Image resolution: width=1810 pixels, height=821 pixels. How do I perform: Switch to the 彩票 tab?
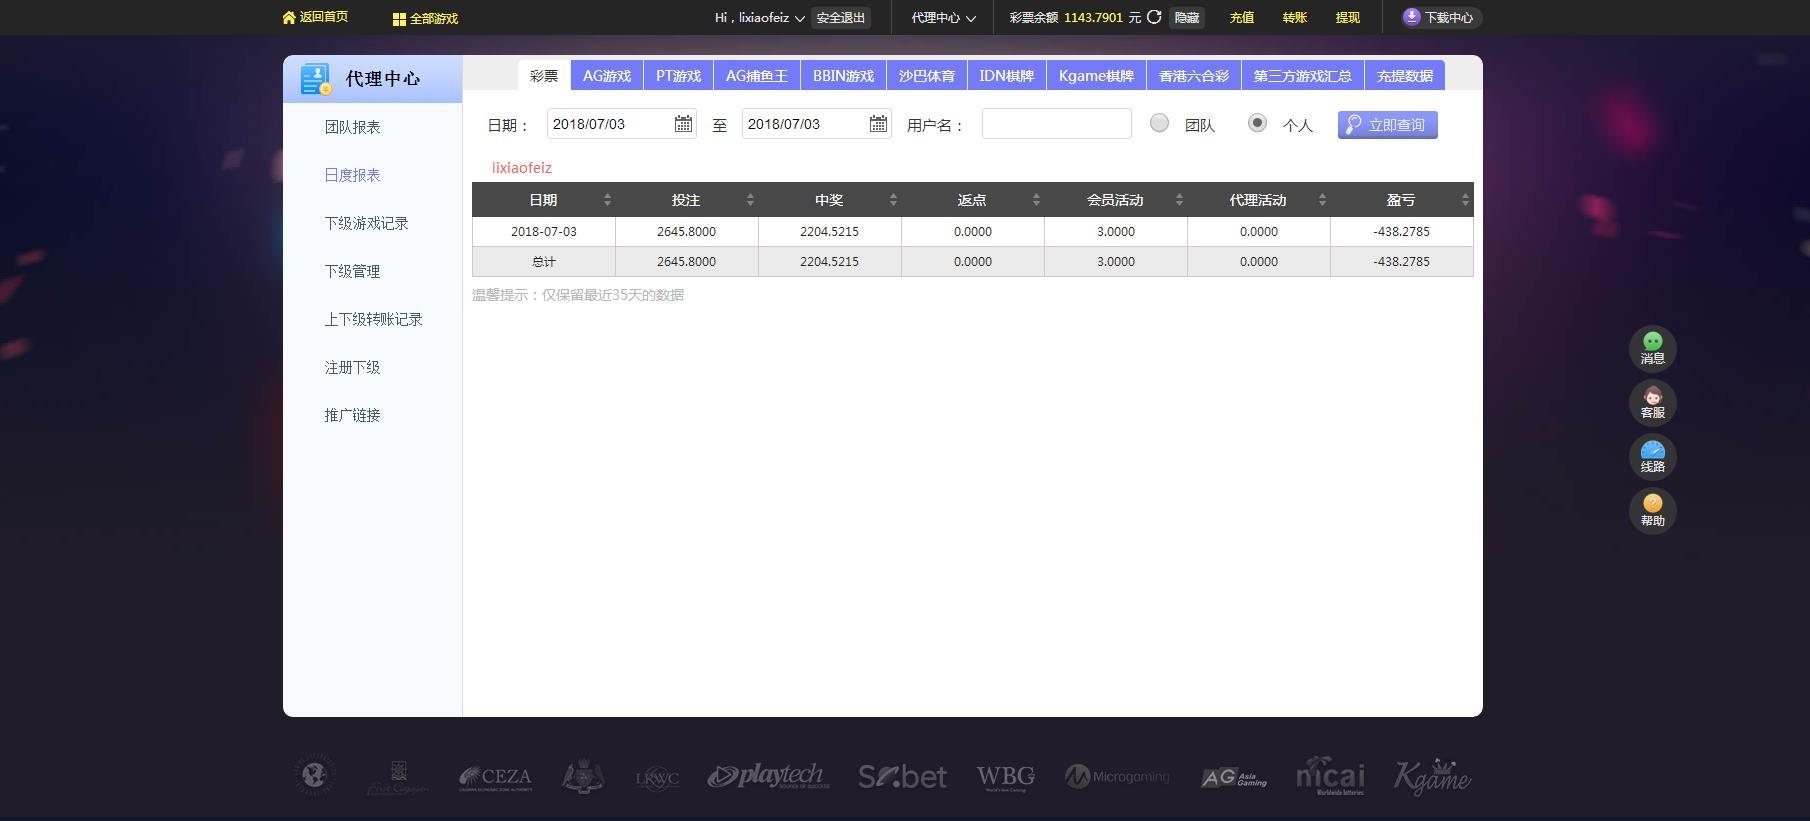point(544,76)
